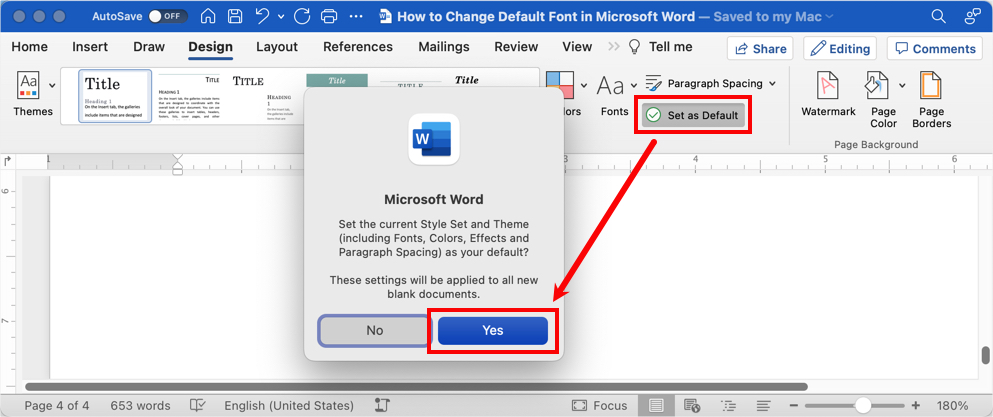
Task: Select Outline view icon
Action: (x=729, y=405)
